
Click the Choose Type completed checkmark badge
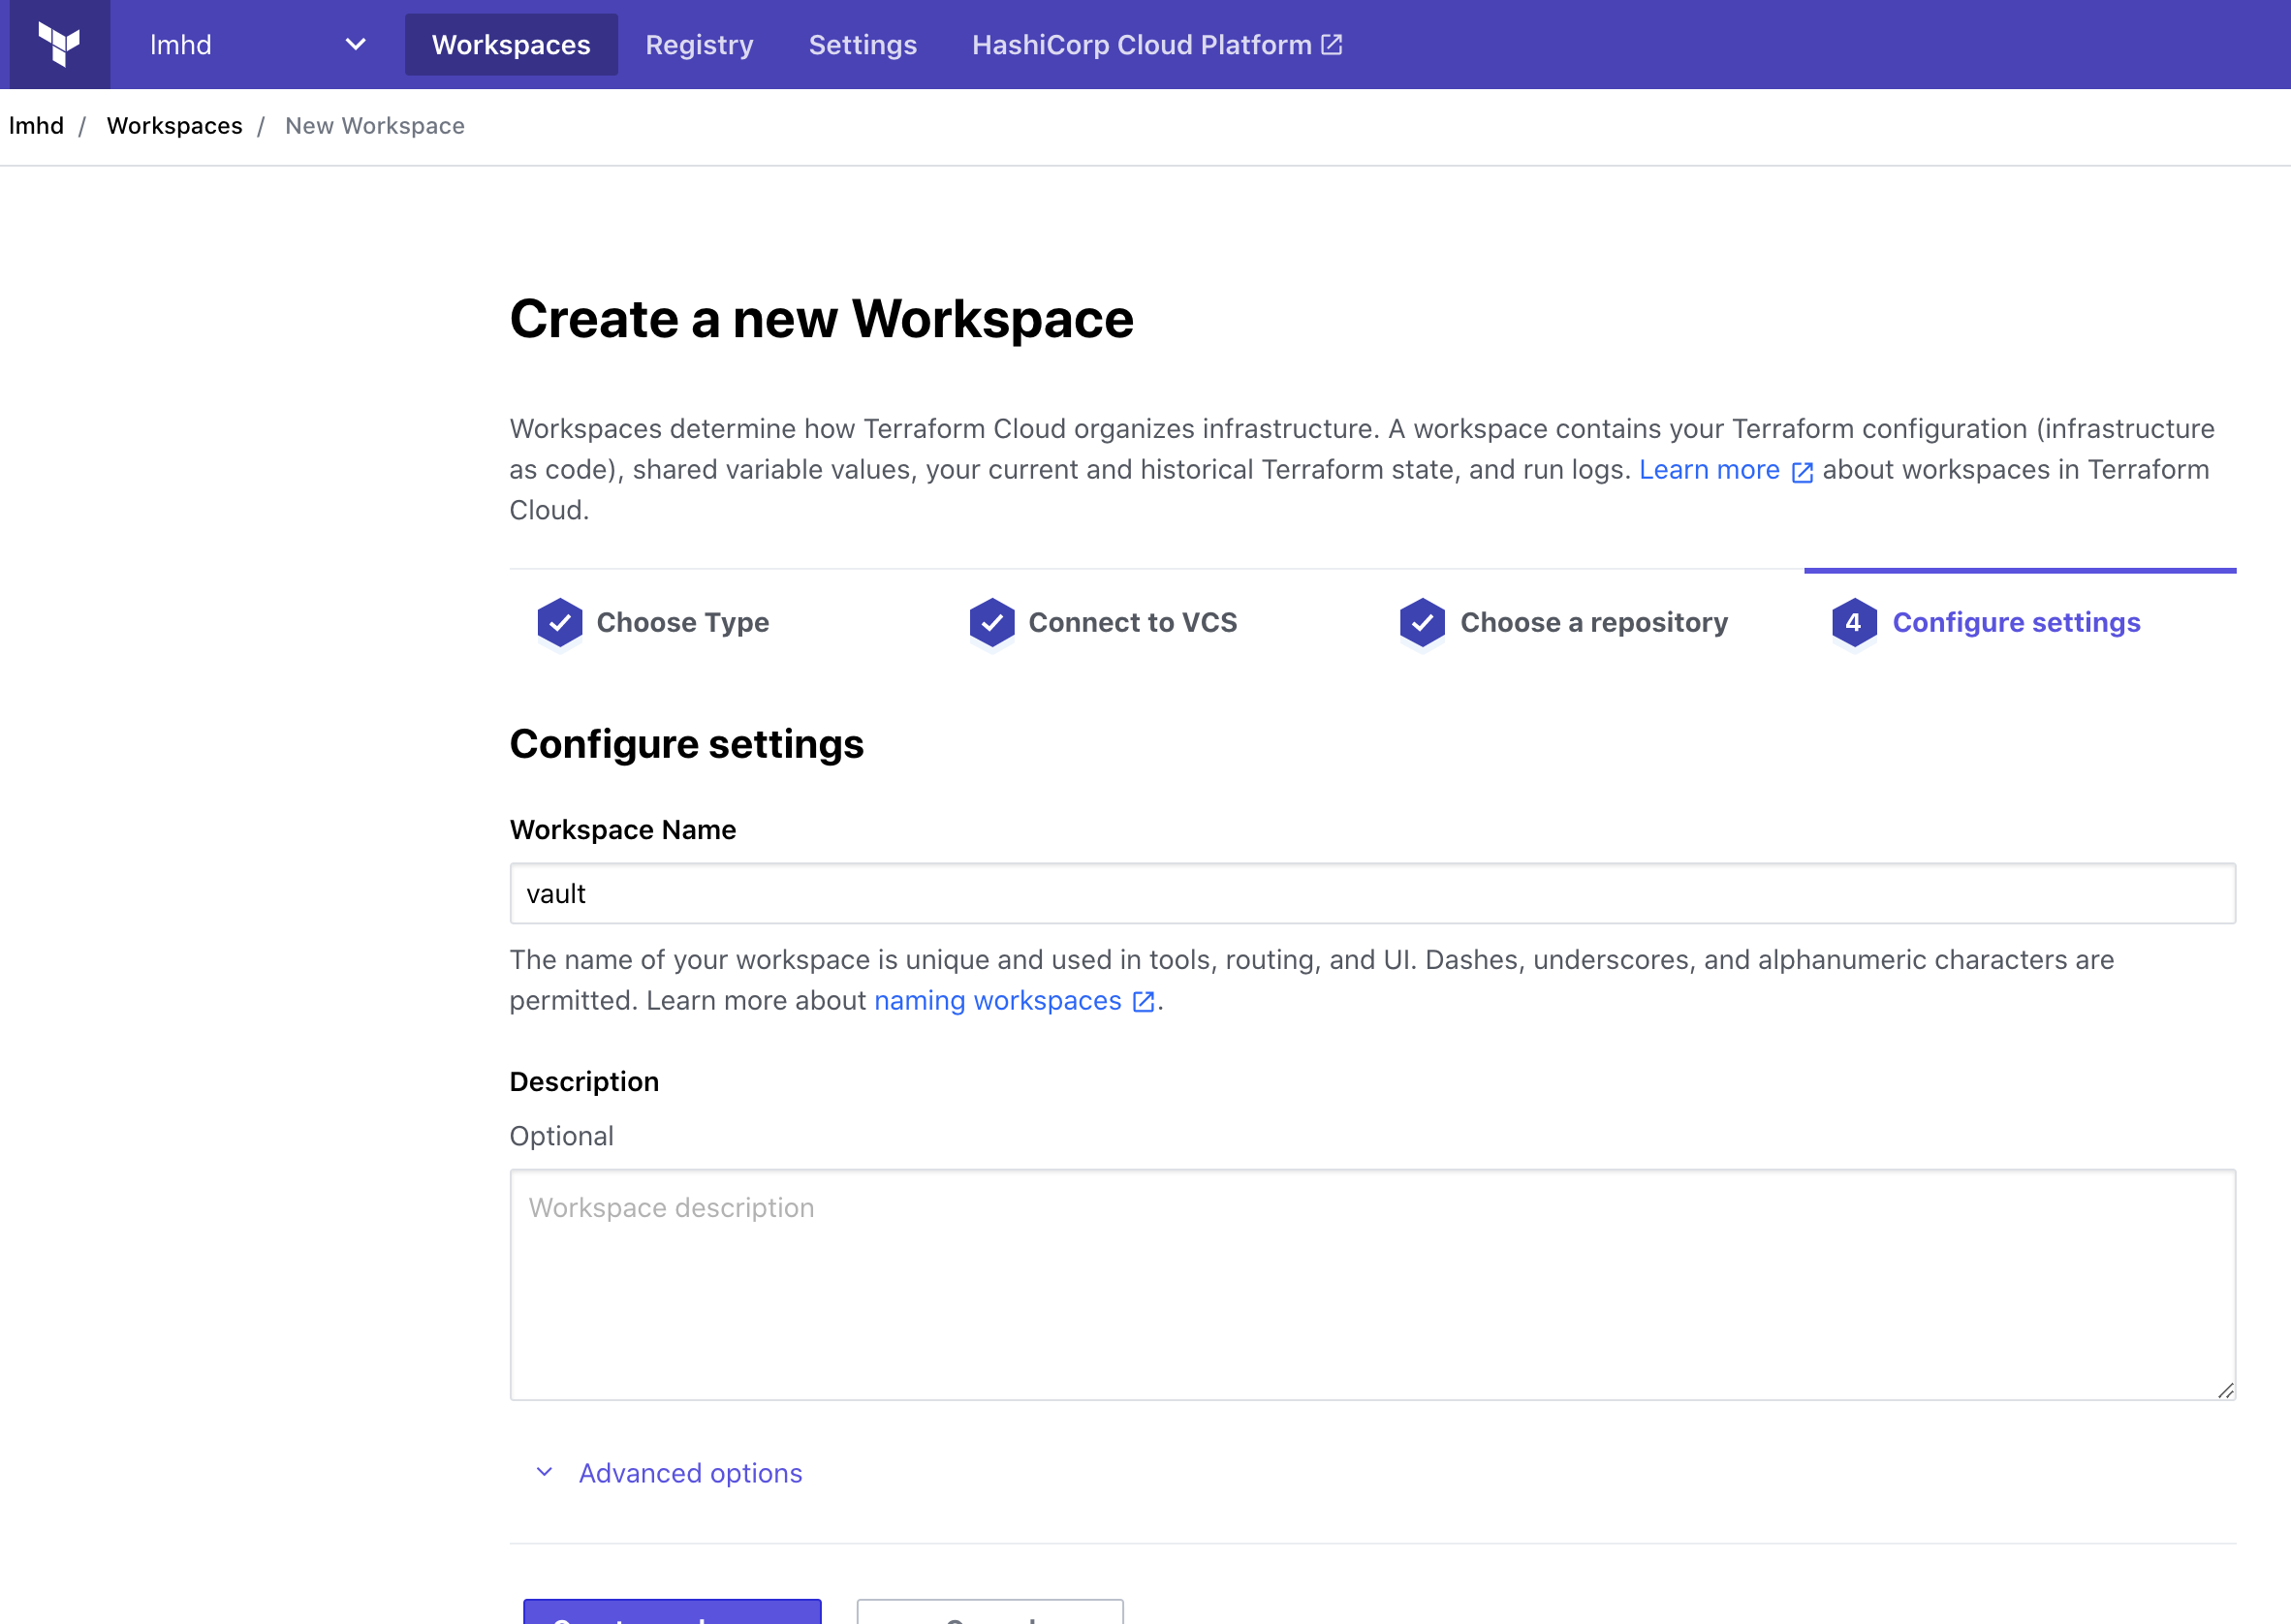[x=559, y=622]
